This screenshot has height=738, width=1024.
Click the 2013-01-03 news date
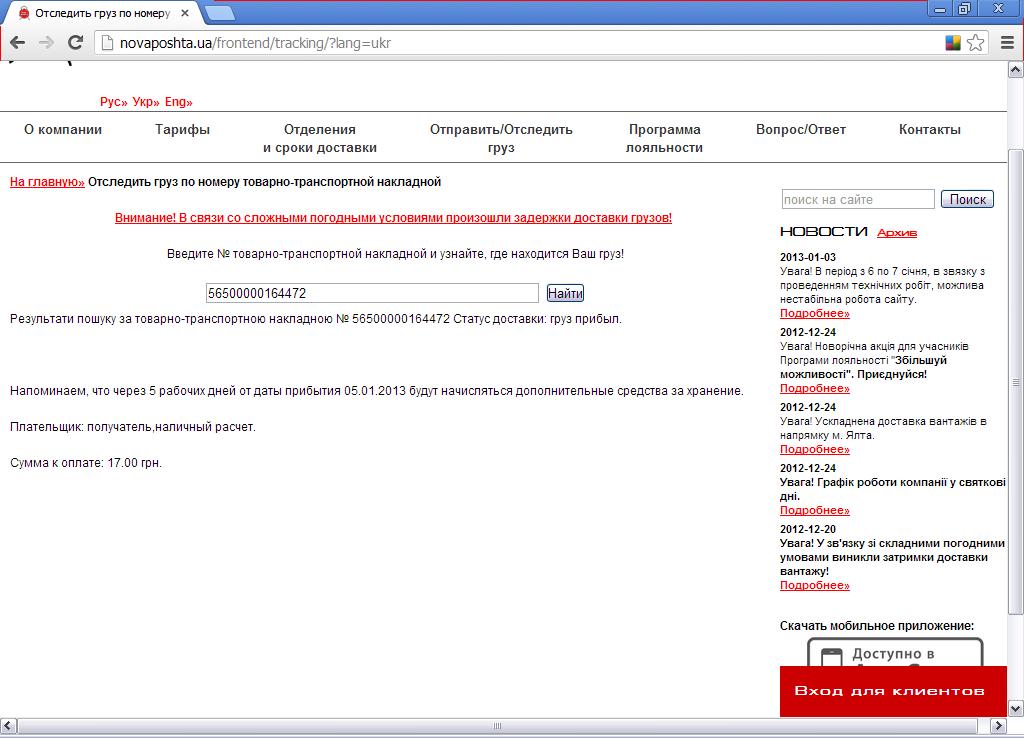tap(808, 257)
